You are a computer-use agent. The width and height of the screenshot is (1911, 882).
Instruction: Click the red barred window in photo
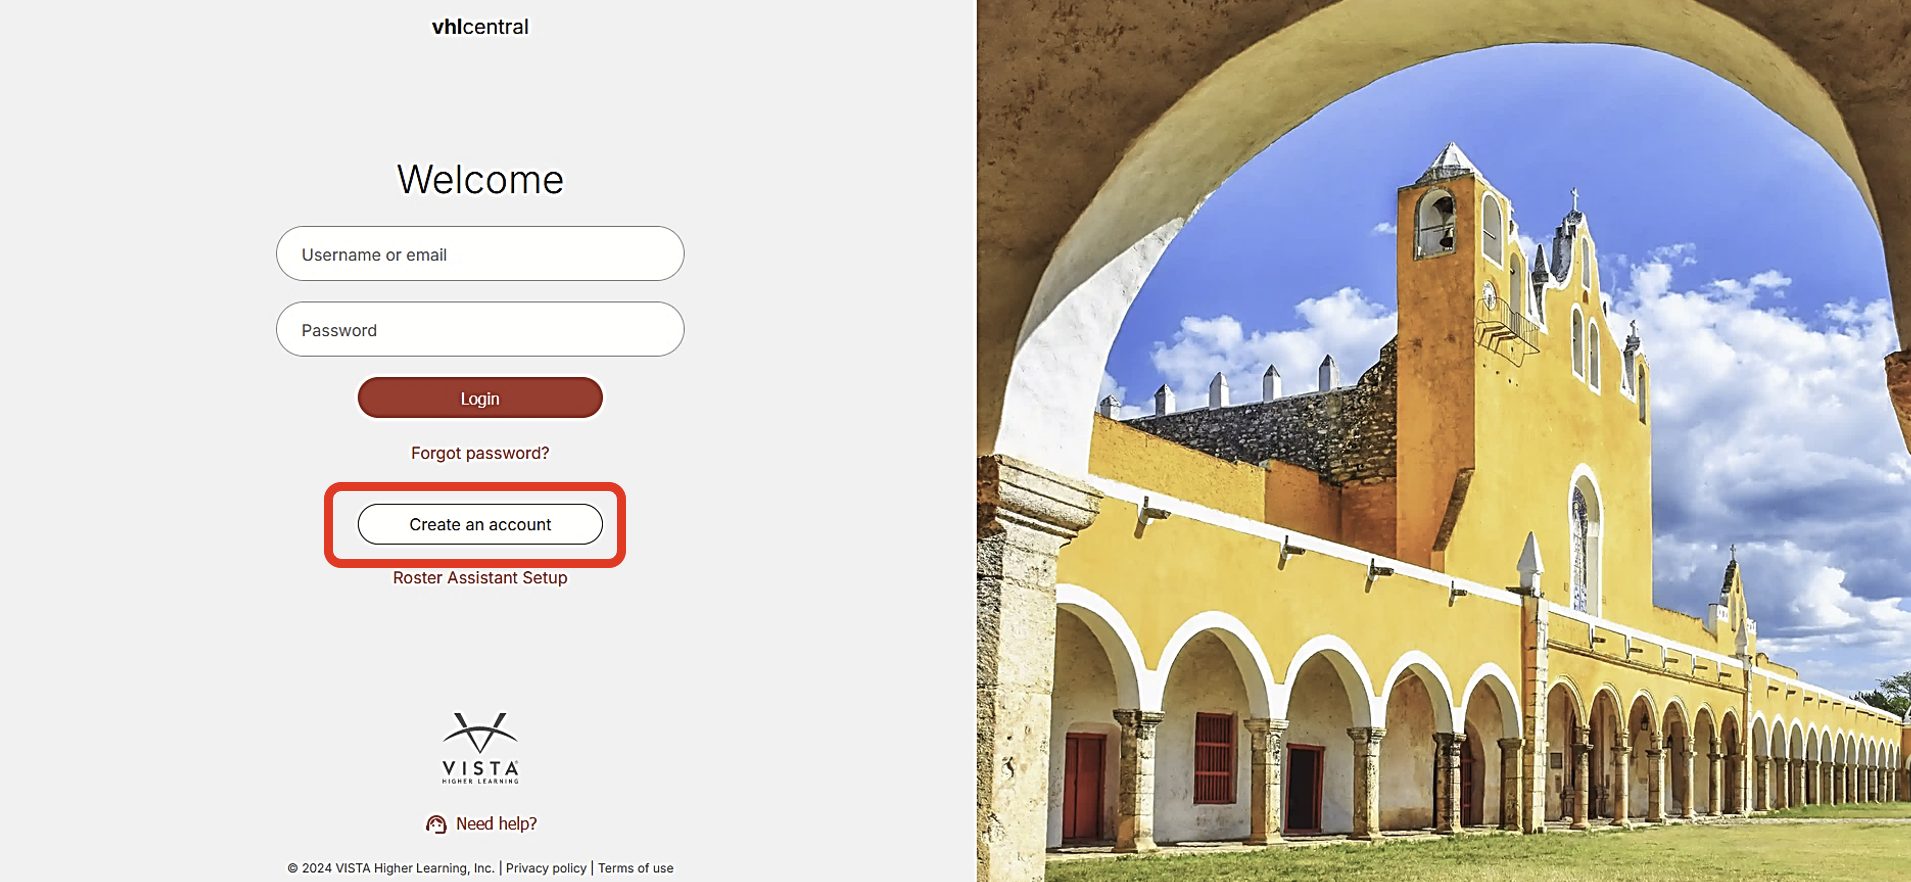[1214, 758]
